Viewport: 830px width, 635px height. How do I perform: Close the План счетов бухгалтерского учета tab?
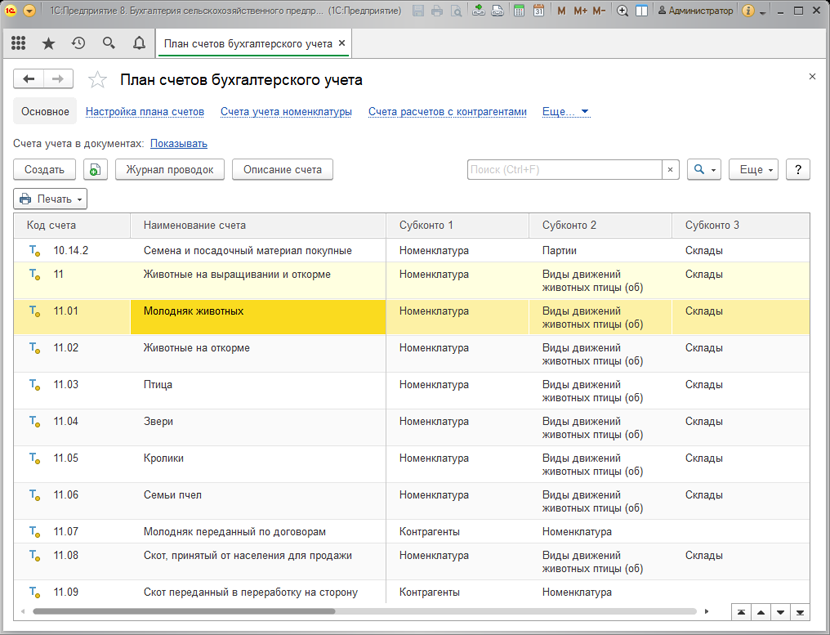(x=342, y=43)
